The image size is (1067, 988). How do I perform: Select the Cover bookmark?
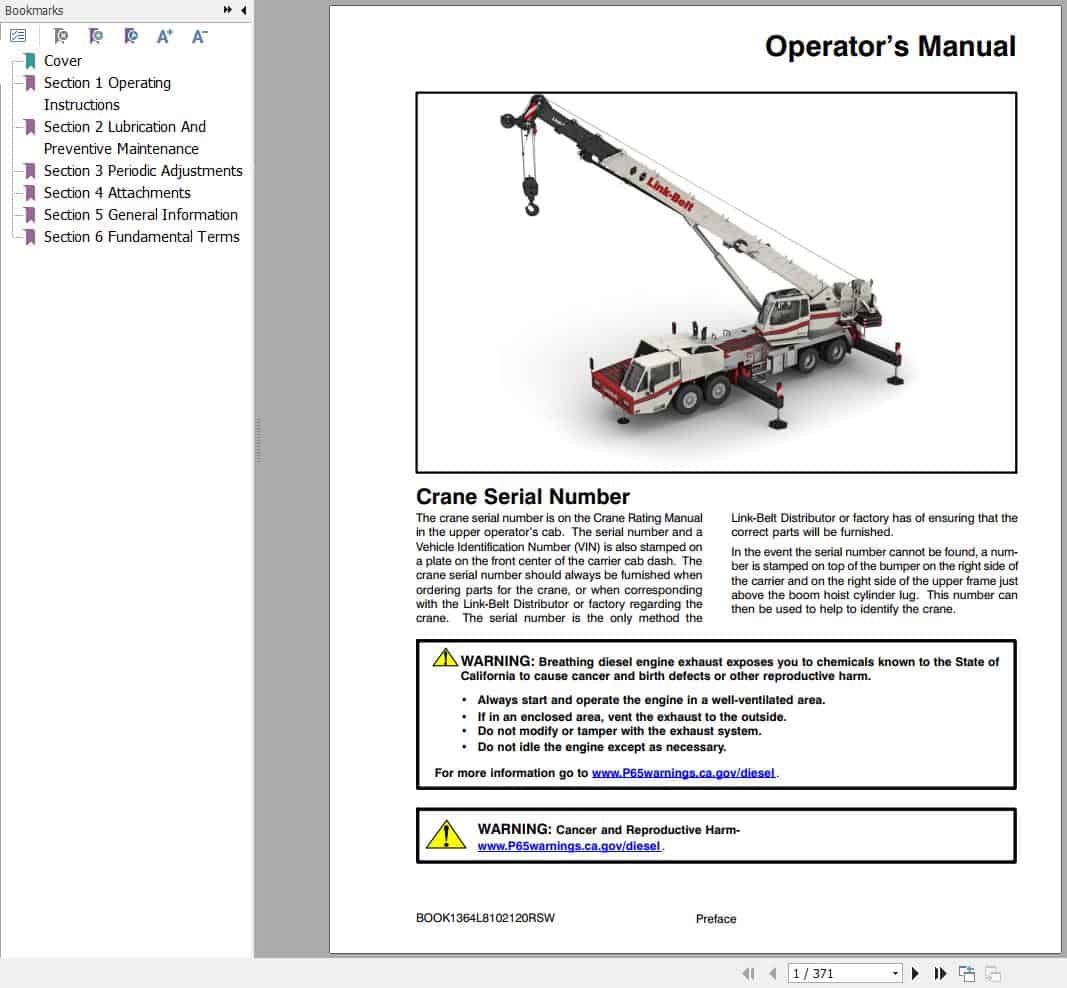tap(63, 61)
